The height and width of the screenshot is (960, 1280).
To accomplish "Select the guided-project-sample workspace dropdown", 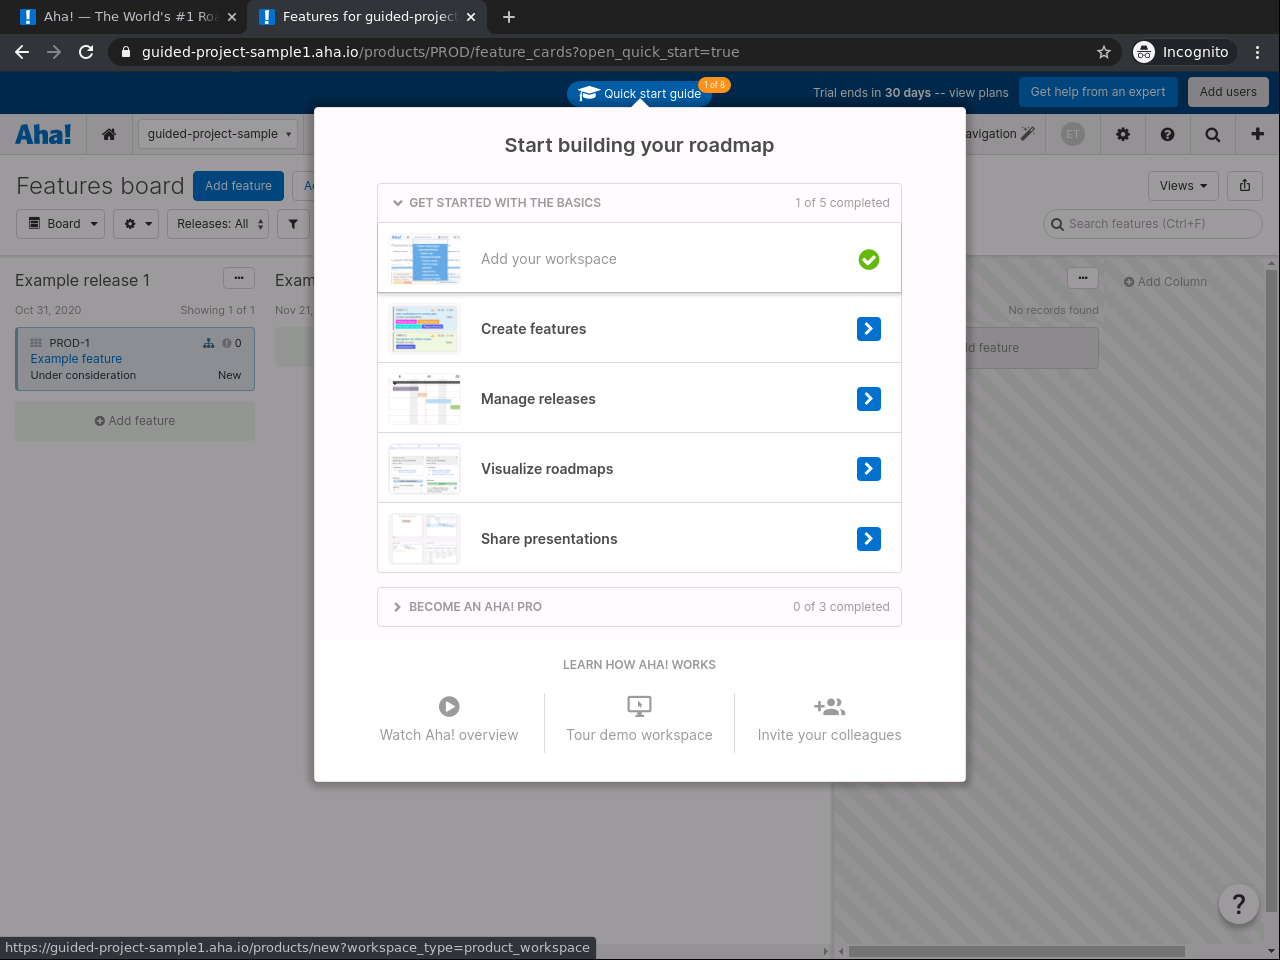I will pyautogui.click(x=217, y=133).
